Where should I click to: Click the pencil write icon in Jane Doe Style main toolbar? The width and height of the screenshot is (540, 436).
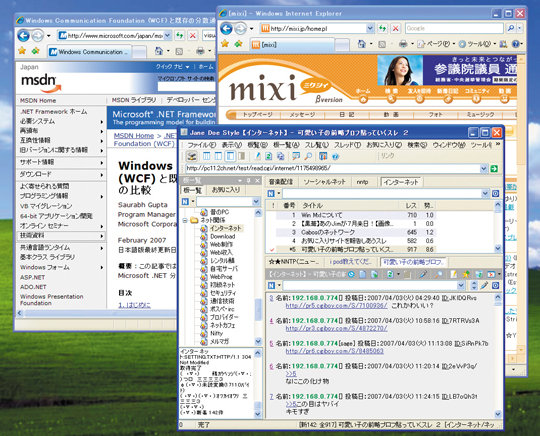257,156
